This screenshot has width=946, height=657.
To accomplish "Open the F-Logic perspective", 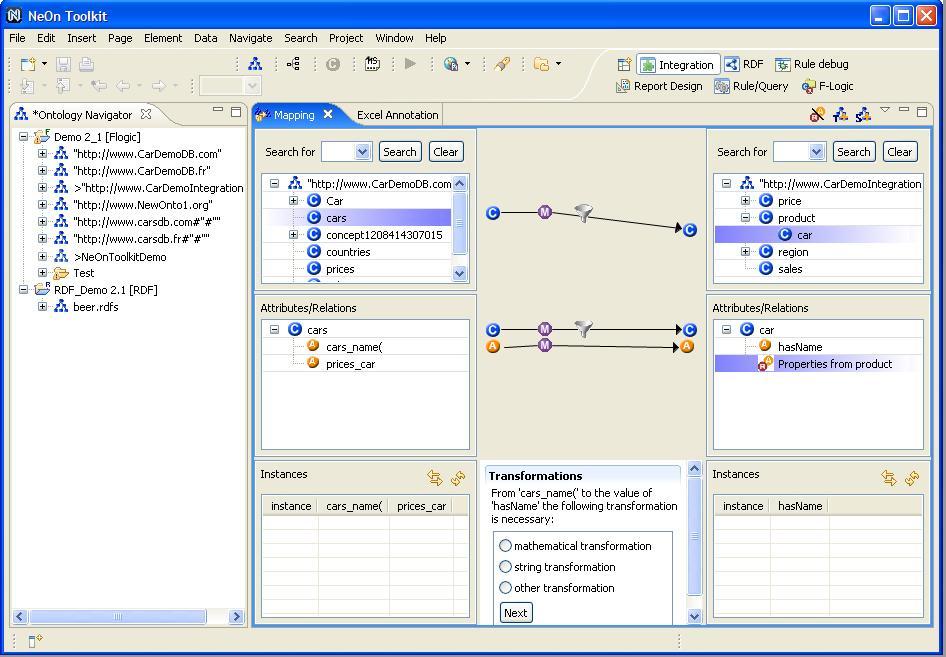I will pyautogui.click(x=827, y=86).
